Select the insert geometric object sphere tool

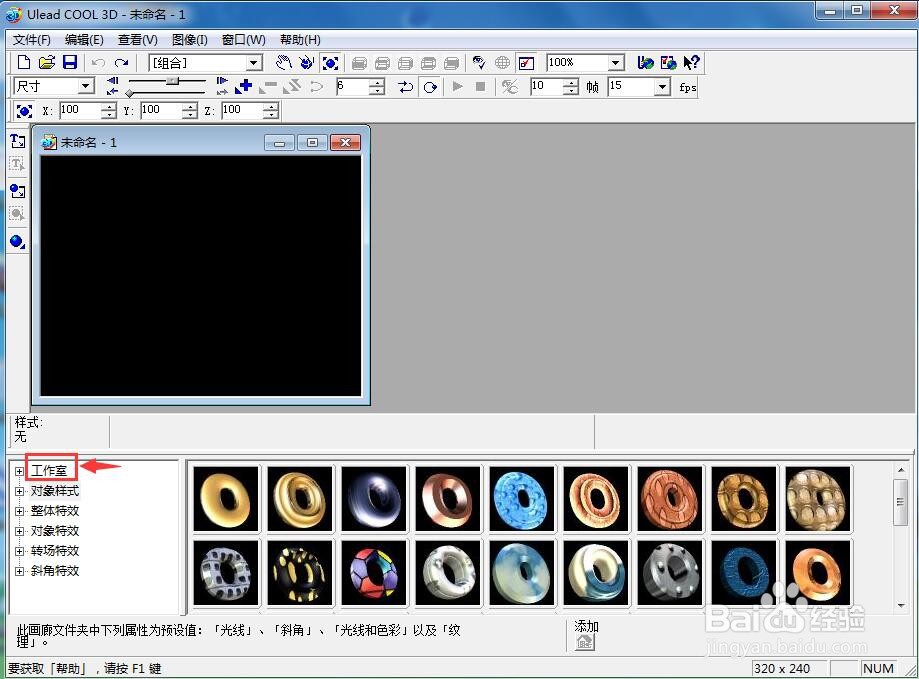coord(18,241)
